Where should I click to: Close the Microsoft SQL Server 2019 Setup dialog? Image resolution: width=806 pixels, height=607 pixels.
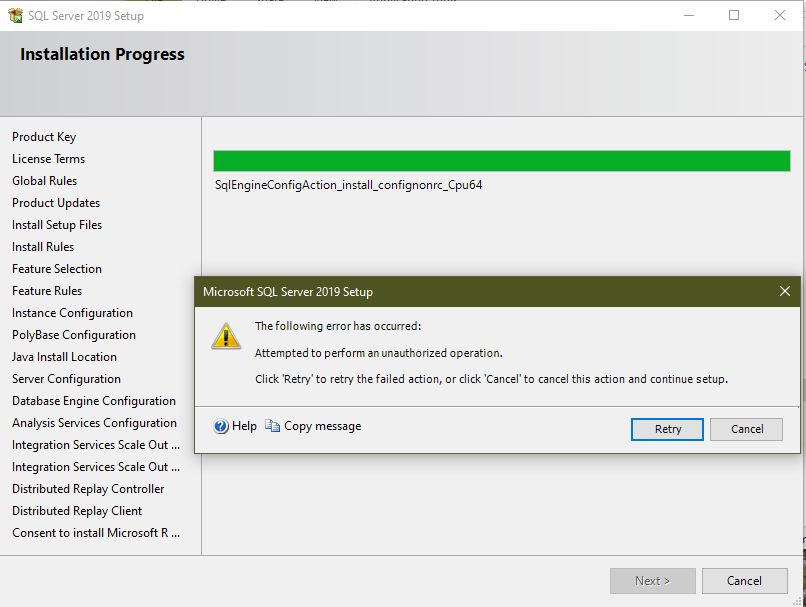tap(784, 291)
